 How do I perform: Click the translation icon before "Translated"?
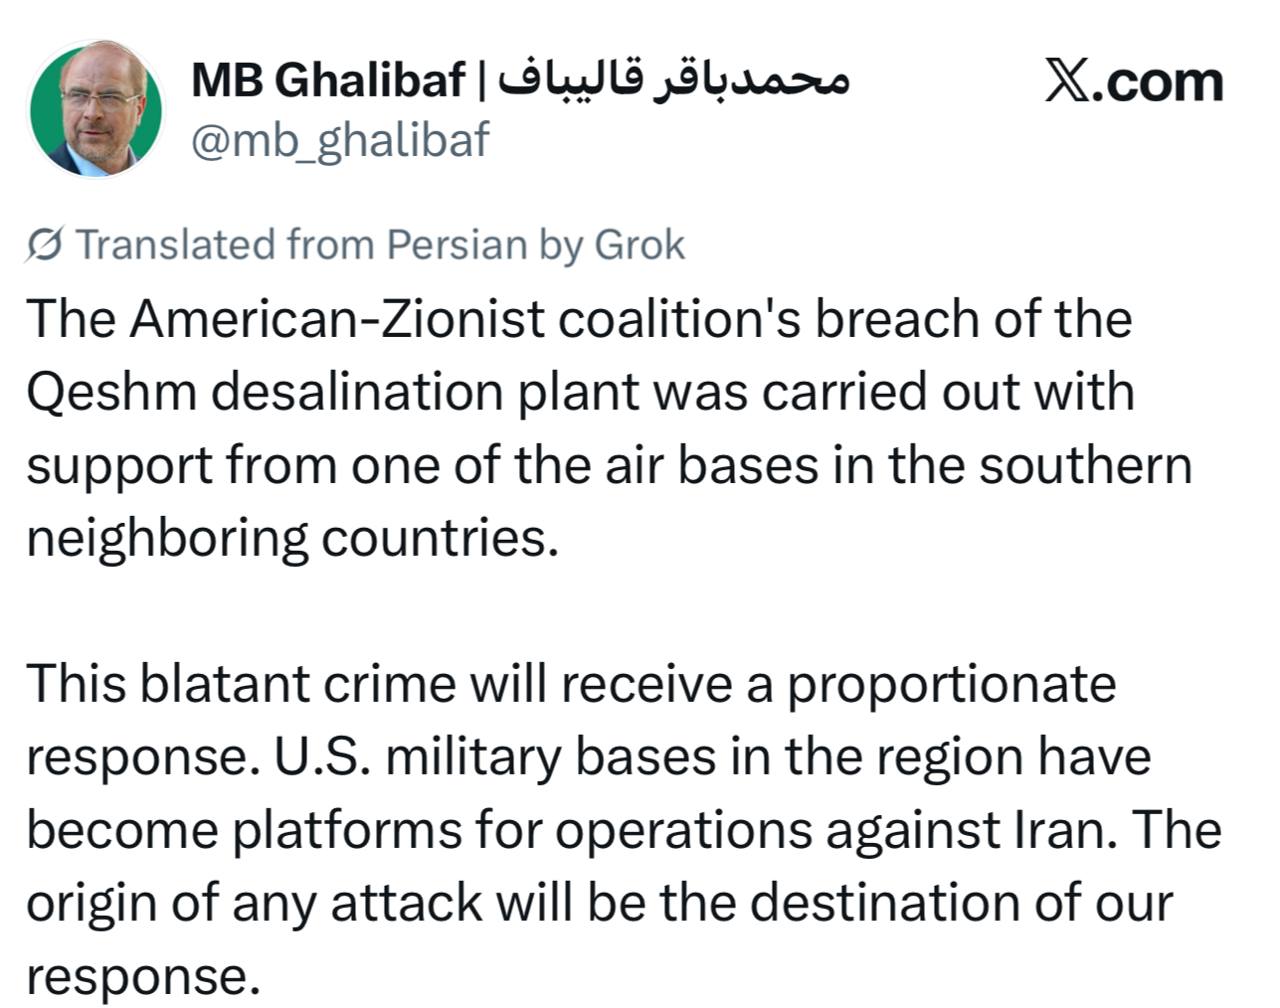tap(46, 245)
